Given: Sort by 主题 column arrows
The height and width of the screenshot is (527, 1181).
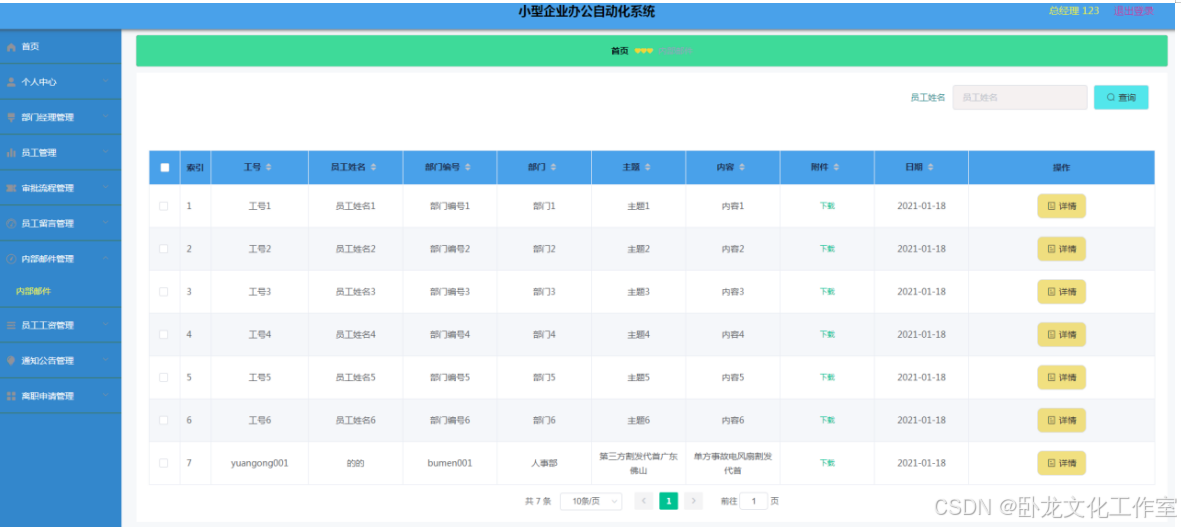Looking at the screenshot, I should pos(648,167).
